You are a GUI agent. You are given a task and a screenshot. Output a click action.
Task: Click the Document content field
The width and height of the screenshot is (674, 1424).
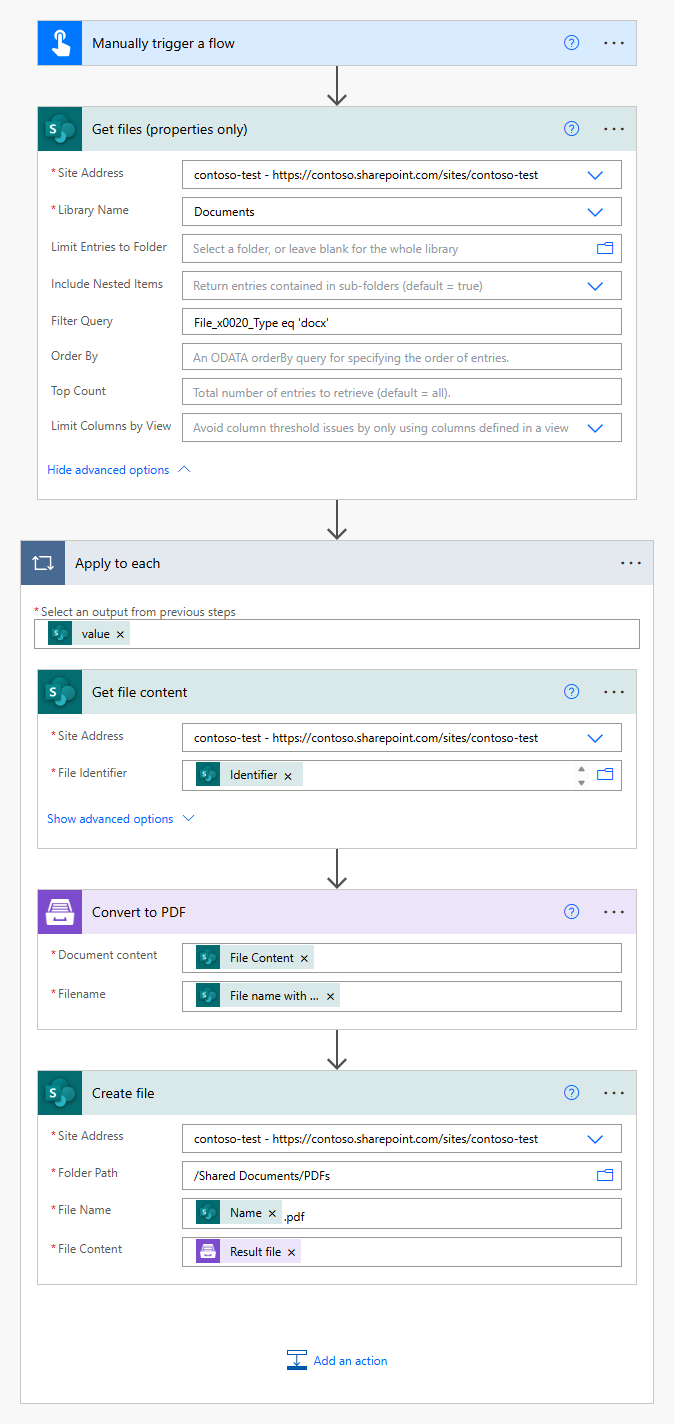pos(402,958)
